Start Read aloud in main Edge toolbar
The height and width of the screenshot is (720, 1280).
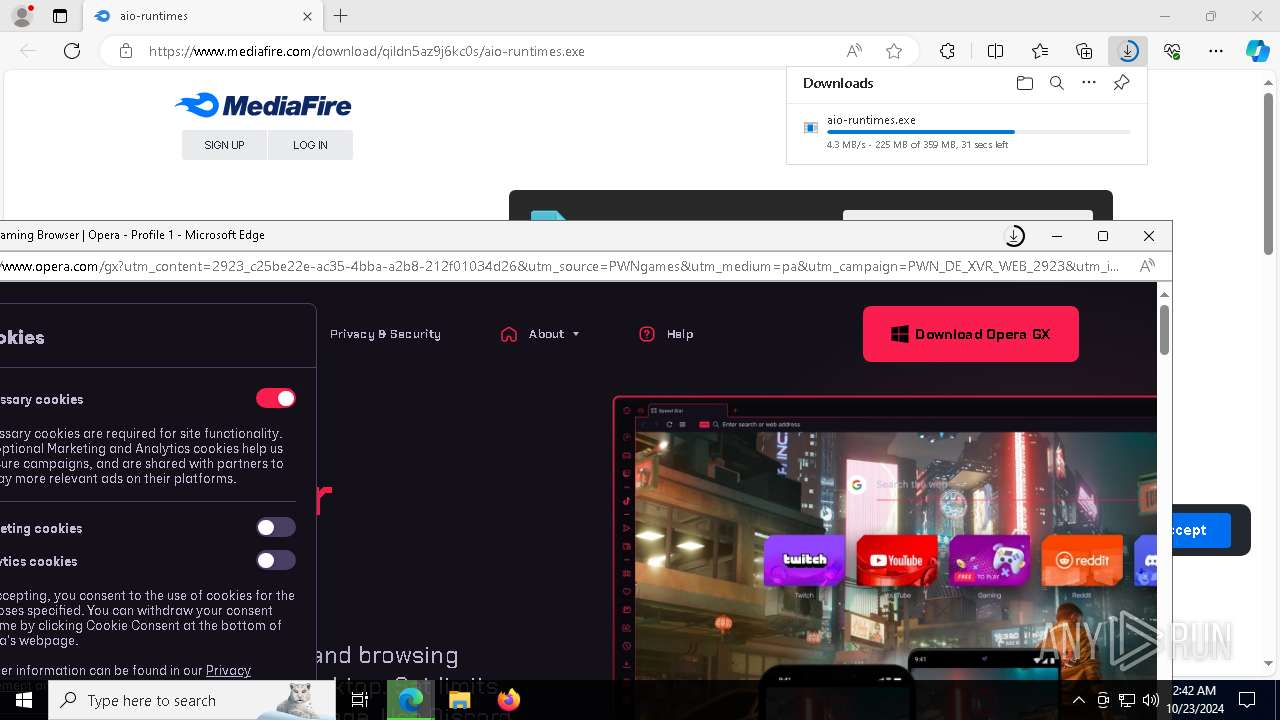(x=854, y=51)
